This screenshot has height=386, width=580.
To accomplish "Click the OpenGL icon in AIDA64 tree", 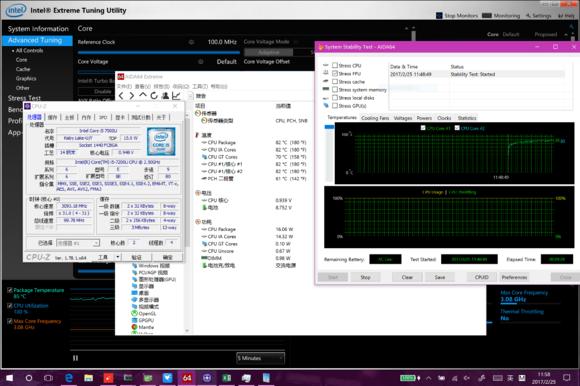I will pos(135,313).
